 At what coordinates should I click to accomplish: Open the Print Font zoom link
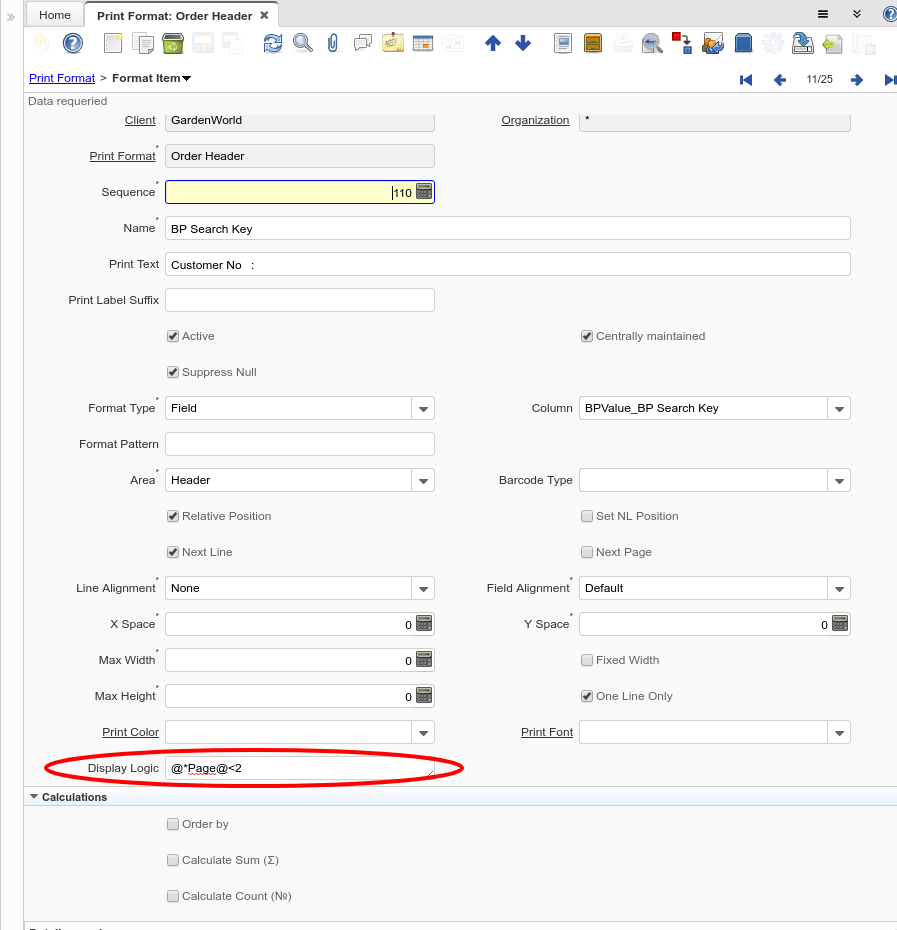546,732
